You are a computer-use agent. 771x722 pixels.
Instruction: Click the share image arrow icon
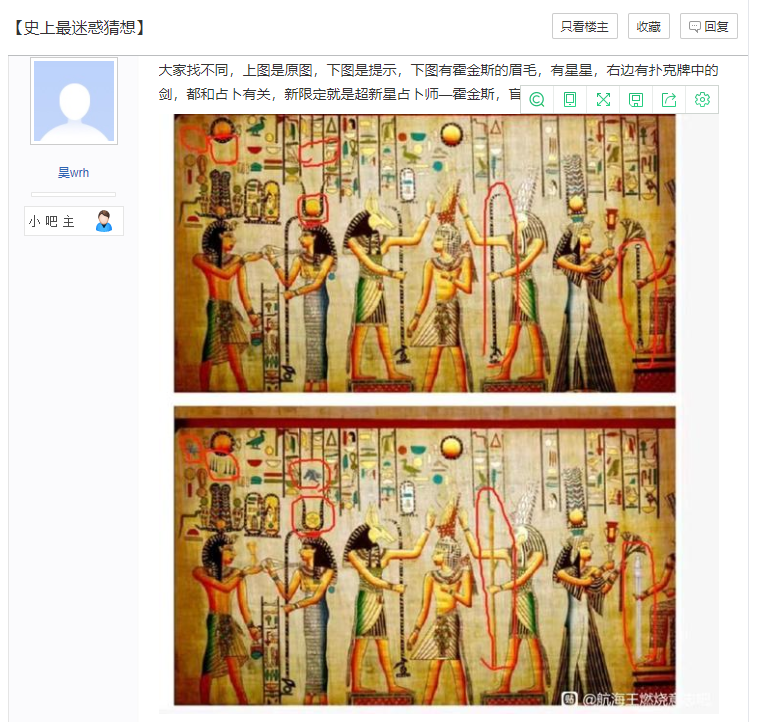(x=669, y=100)
